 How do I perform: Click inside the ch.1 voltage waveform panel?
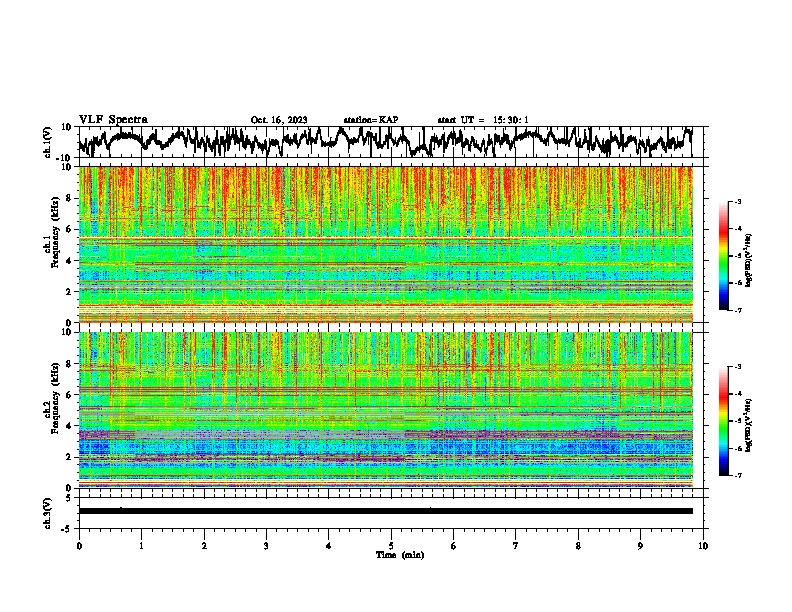point(390,142)
